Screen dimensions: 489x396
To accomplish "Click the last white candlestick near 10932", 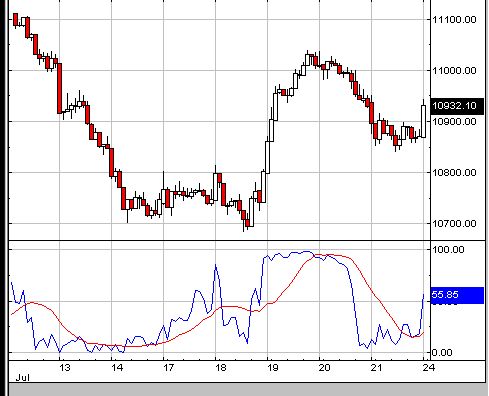I will 424,121.
